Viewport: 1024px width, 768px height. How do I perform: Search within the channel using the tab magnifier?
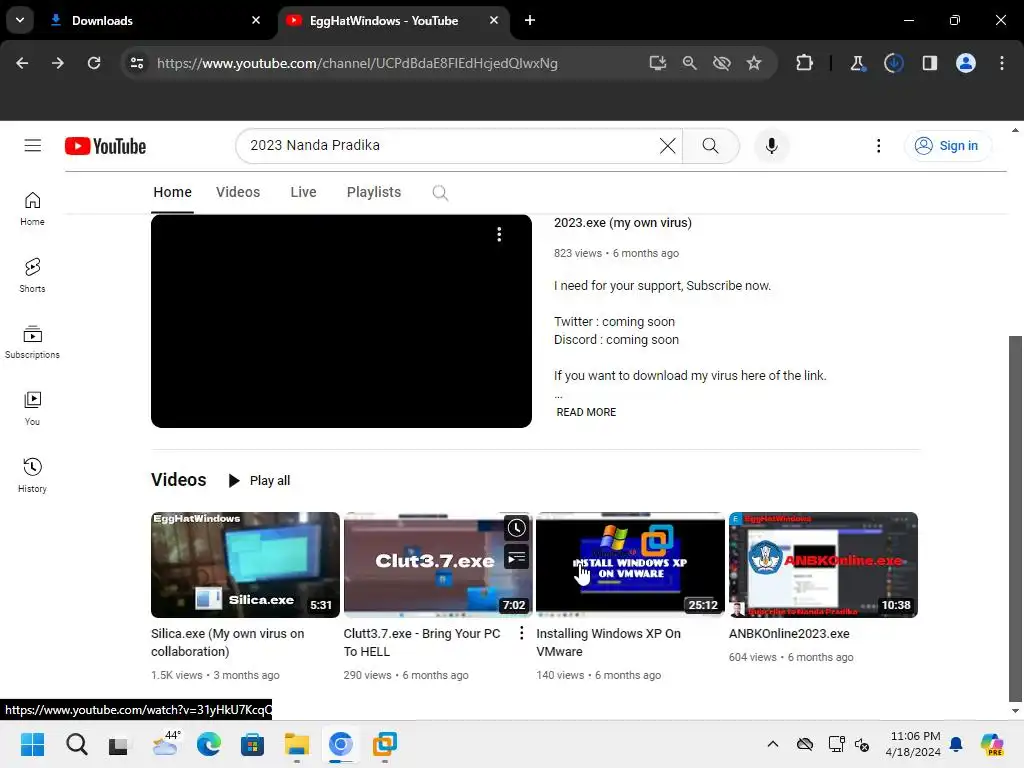tap(440, 193)
